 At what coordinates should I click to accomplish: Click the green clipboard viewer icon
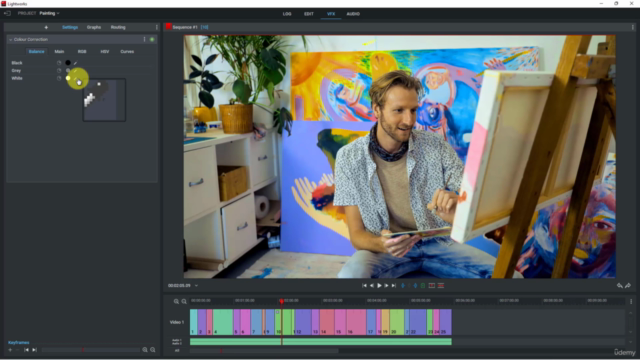[423, 286]
